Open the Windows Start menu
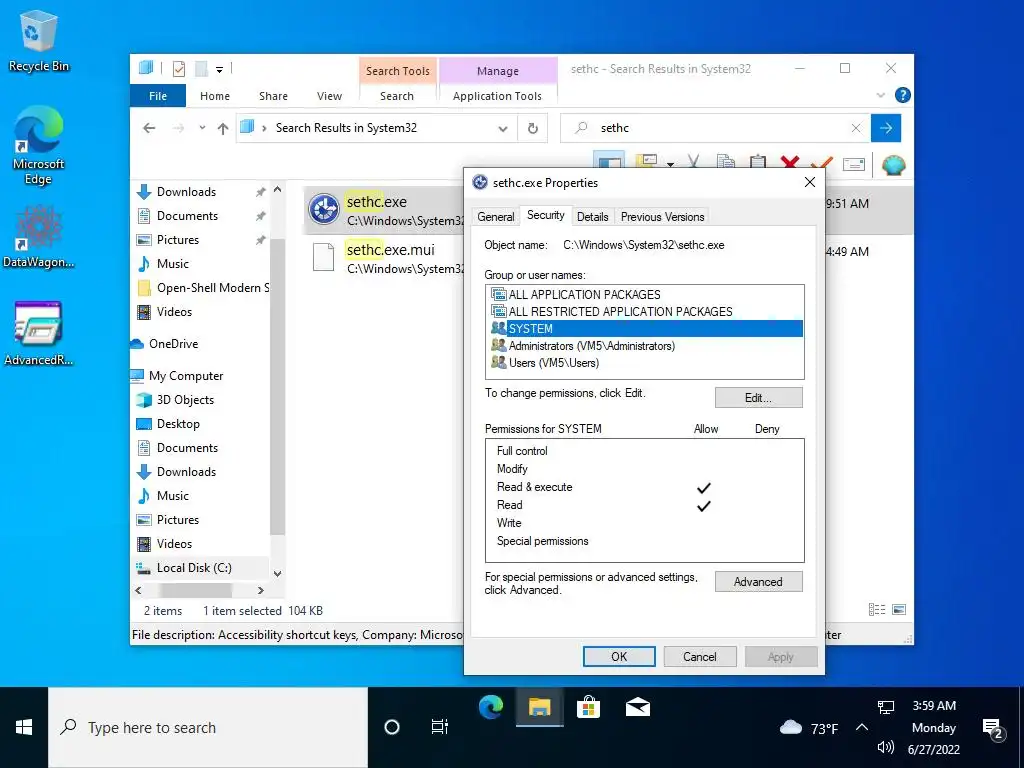The image size is (1024, 768). [x=24, y=727]
